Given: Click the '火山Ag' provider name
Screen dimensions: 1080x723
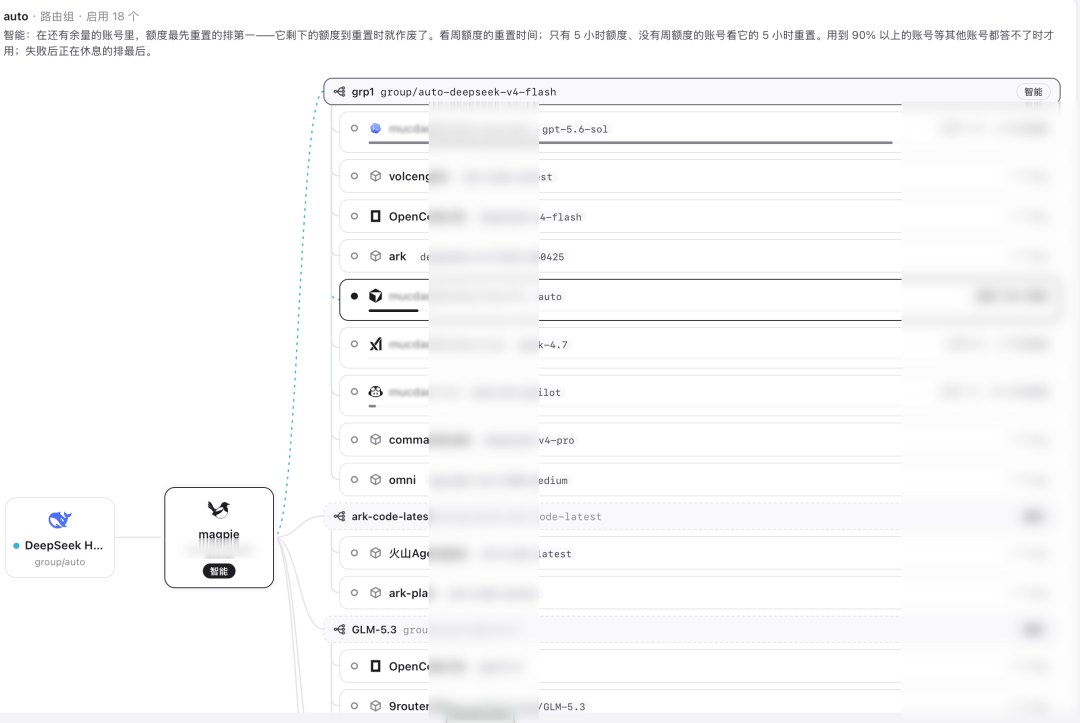Looking at the screenshot, I should (x=408, y=553).
